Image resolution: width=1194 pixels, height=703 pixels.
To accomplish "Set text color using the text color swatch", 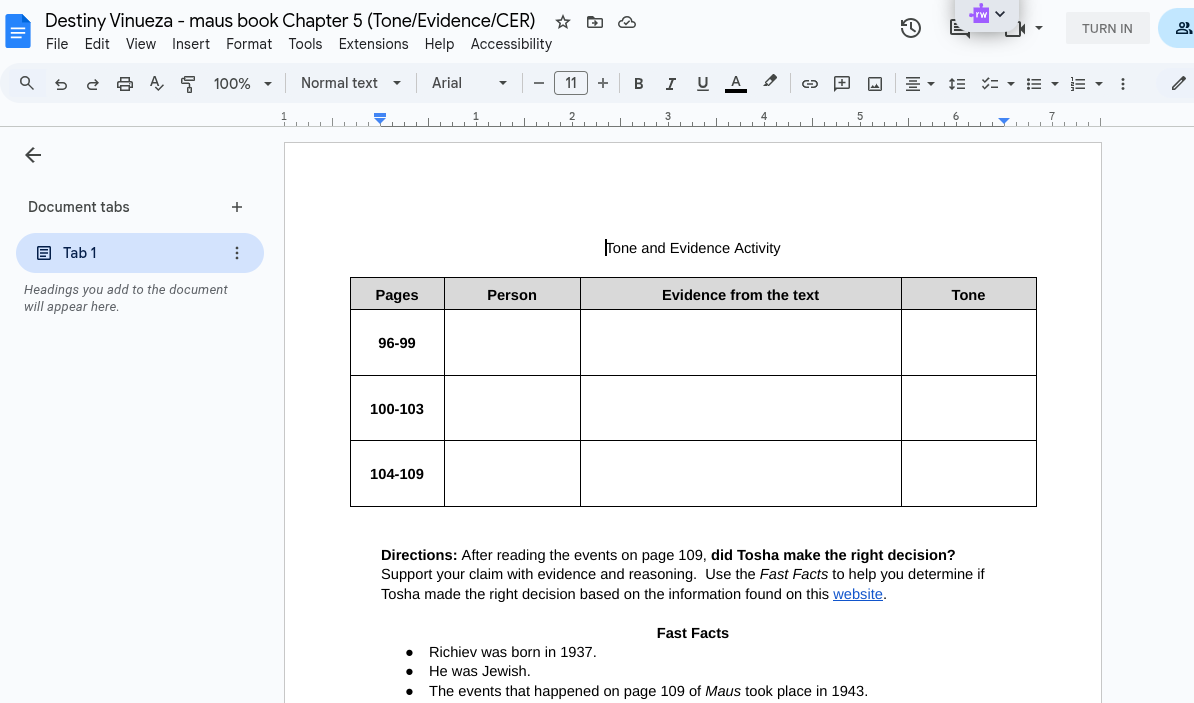I will click(x=735, y=83).
